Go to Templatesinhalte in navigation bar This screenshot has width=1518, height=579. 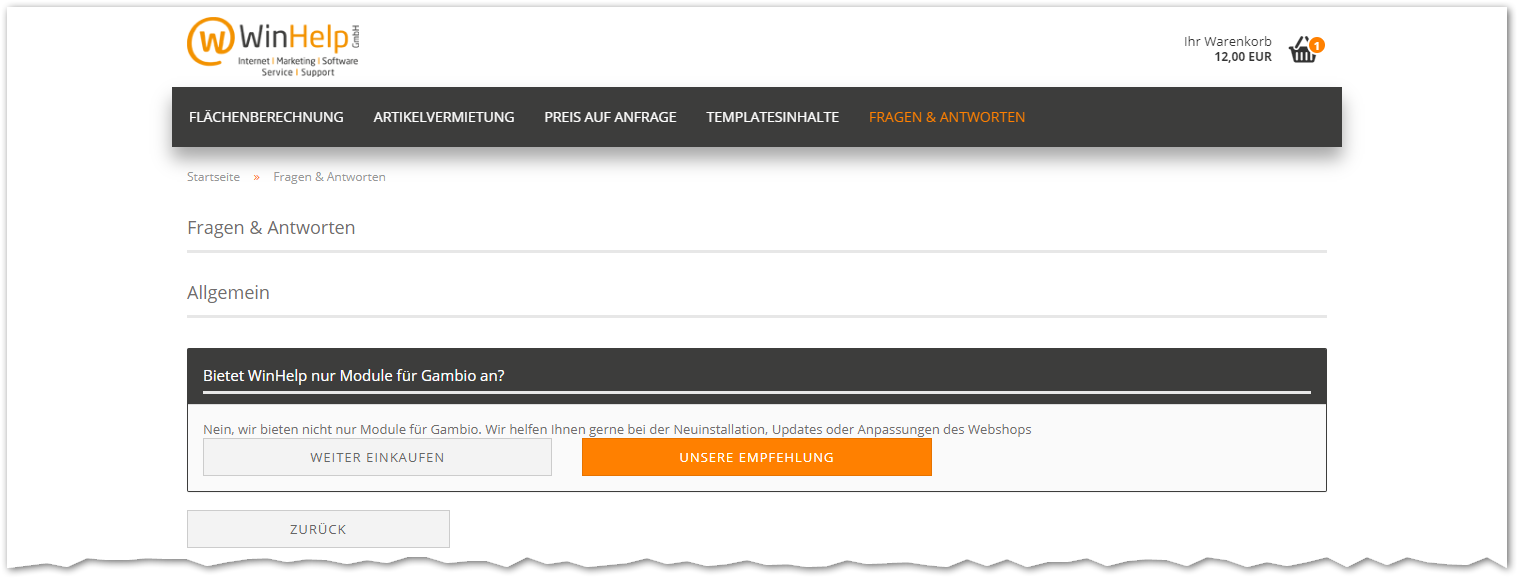772,117
